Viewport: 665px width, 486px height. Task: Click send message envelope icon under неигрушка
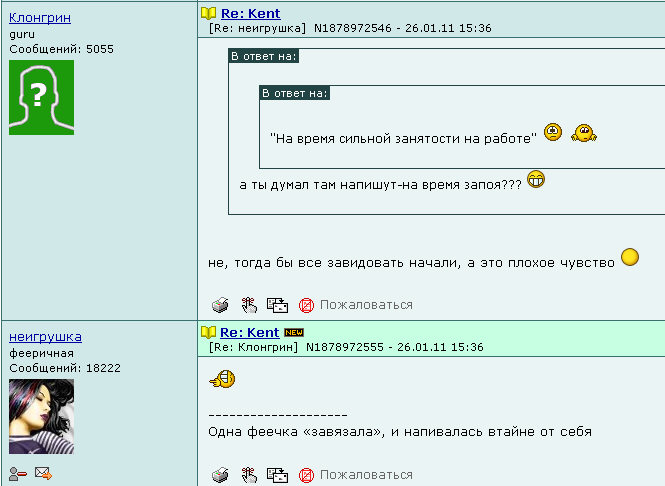coord(43,473)
